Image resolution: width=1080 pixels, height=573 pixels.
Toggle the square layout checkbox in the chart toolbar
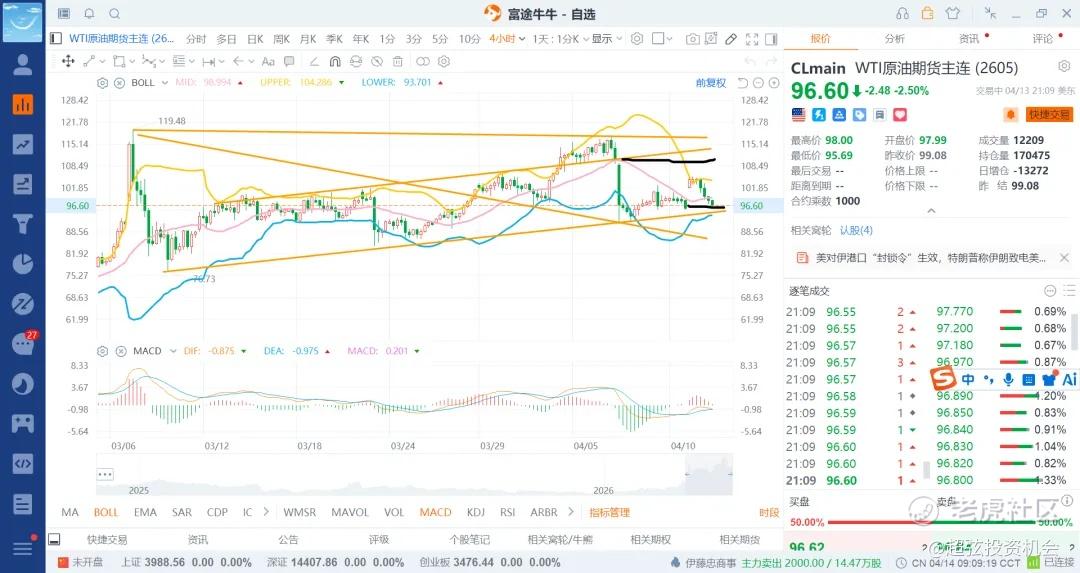pos(658,39)
